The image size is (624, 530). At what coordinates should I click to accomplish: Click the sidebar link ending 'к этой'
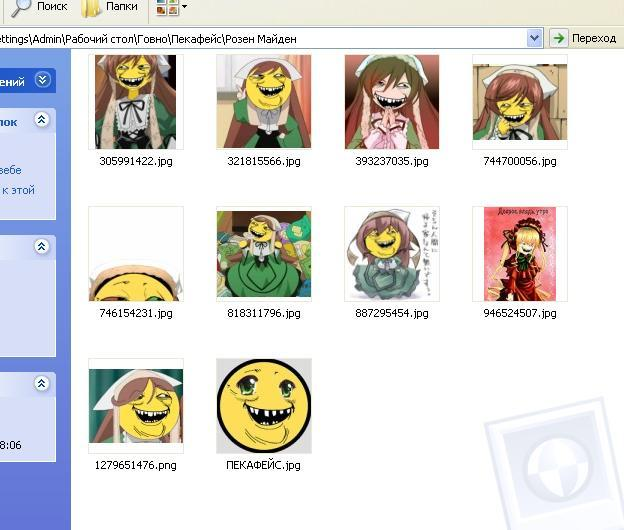18,190
